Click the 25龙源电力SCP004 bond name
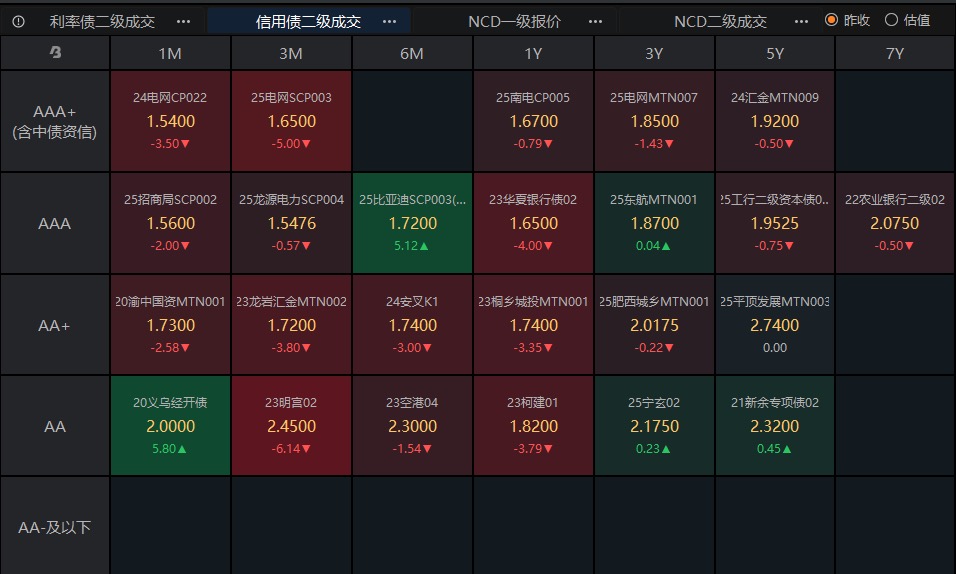This screenshot has width=956, height=574. pyautogui.click(x=291, y=199)
